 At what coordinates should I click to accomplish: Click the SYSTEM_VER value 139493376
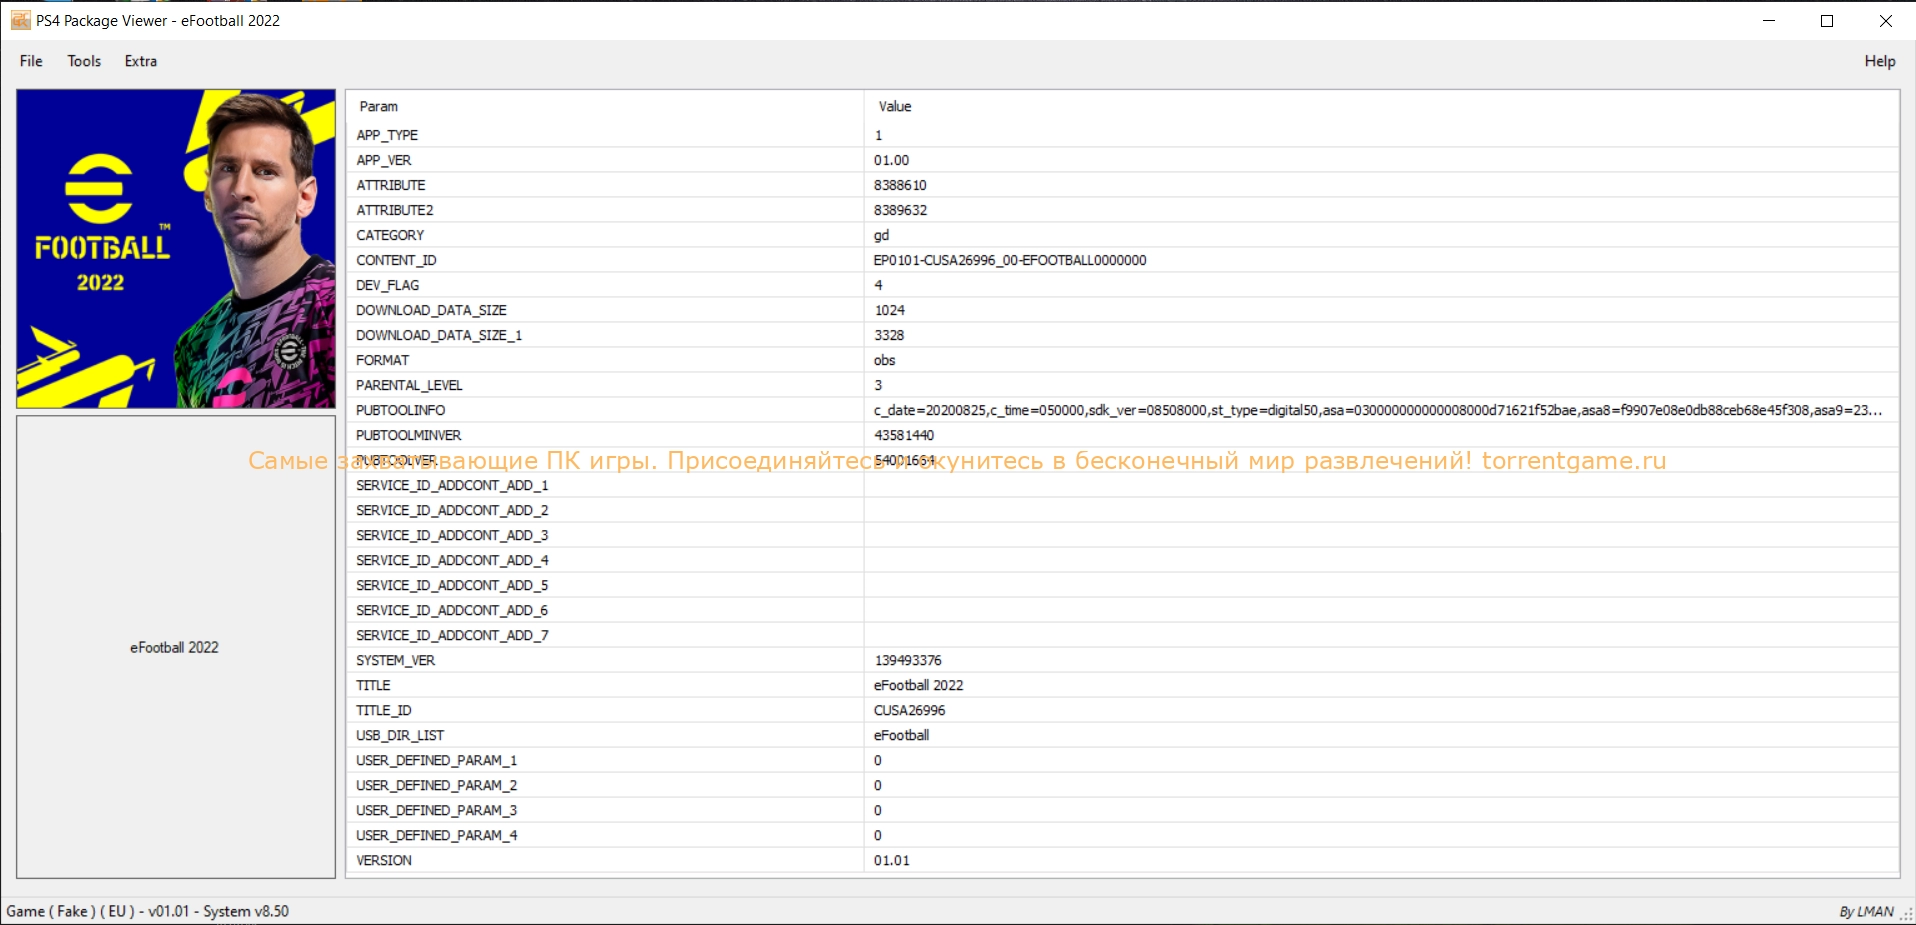908,660
